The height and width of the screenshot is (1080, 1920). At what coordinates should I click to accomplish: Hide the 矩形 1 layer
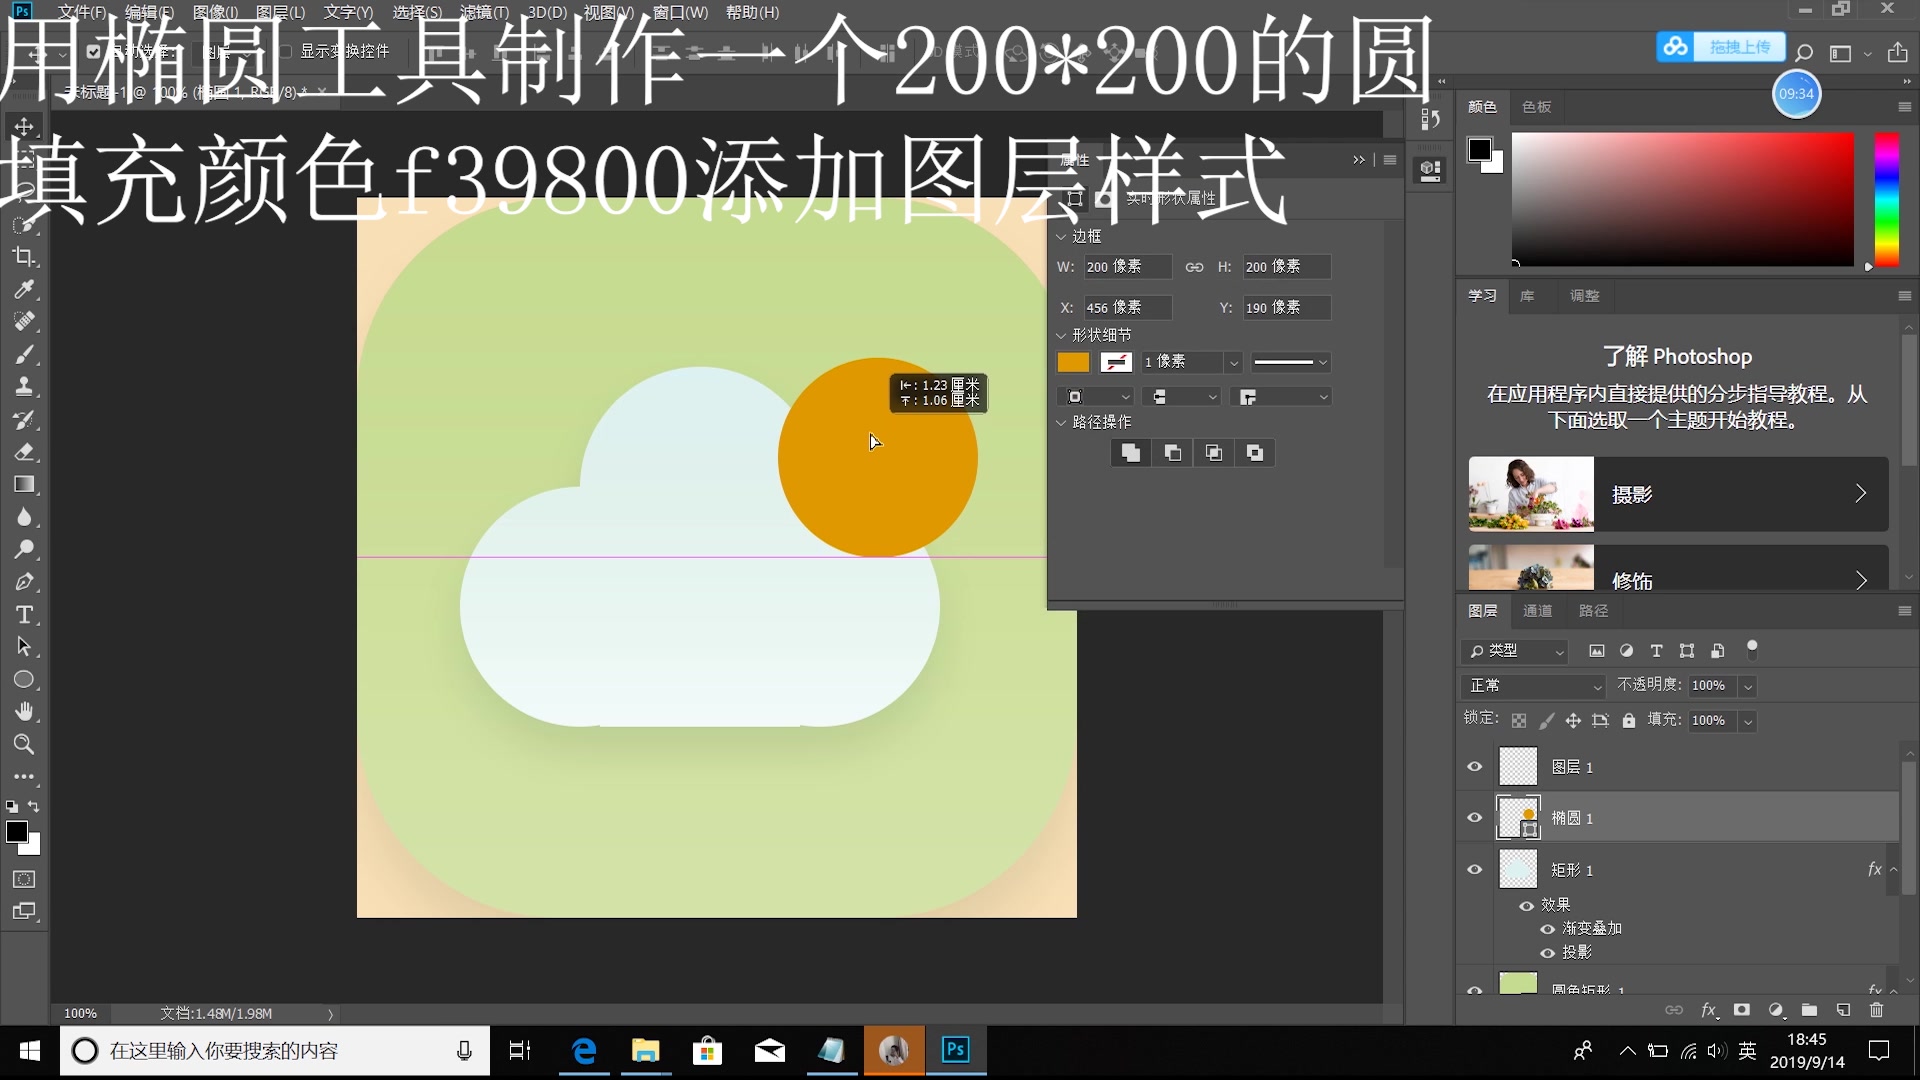tap(1474, 870)
